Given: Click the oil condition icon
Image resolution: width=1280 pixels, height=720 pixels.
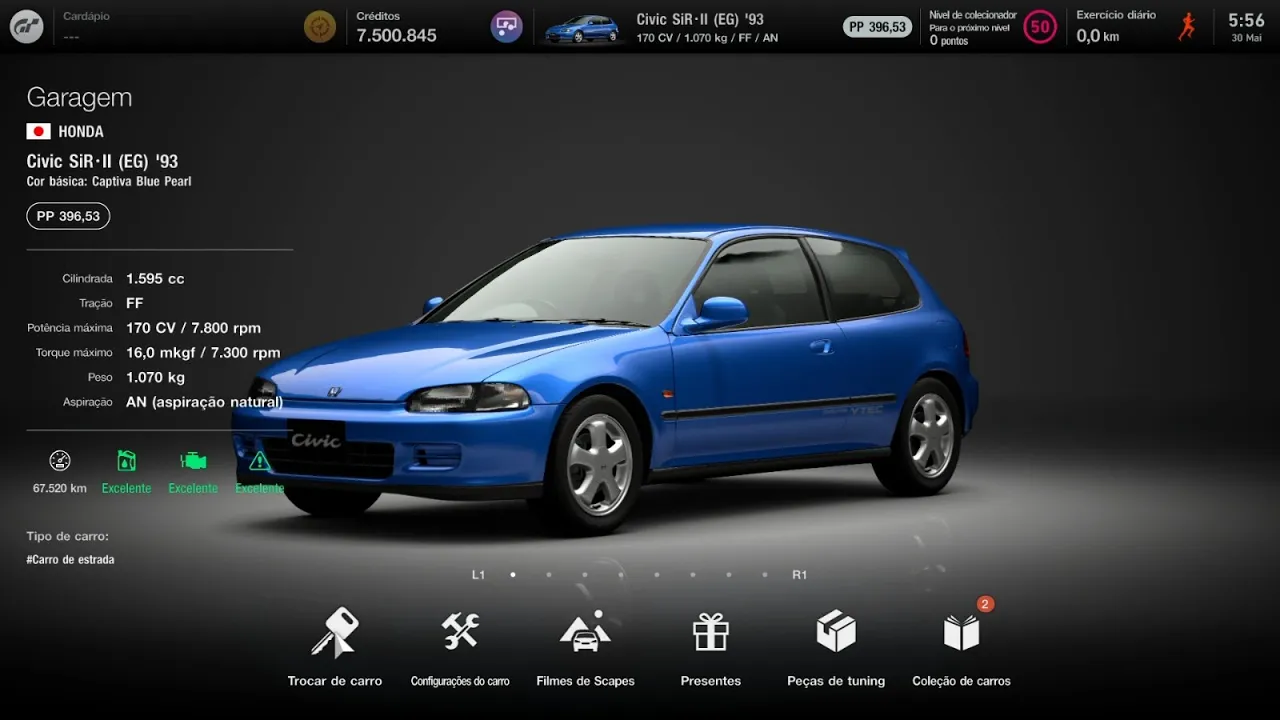Looking at the screenshot, I should pos(126,461).
